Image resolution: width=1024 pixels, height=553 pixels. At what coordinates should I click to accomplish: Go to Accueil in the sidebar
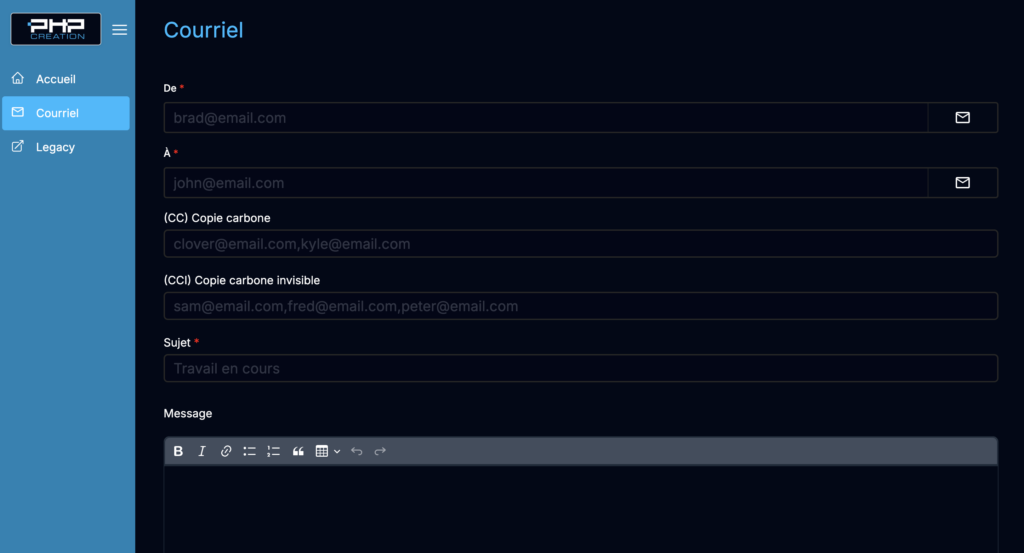[x=56, y=79]
